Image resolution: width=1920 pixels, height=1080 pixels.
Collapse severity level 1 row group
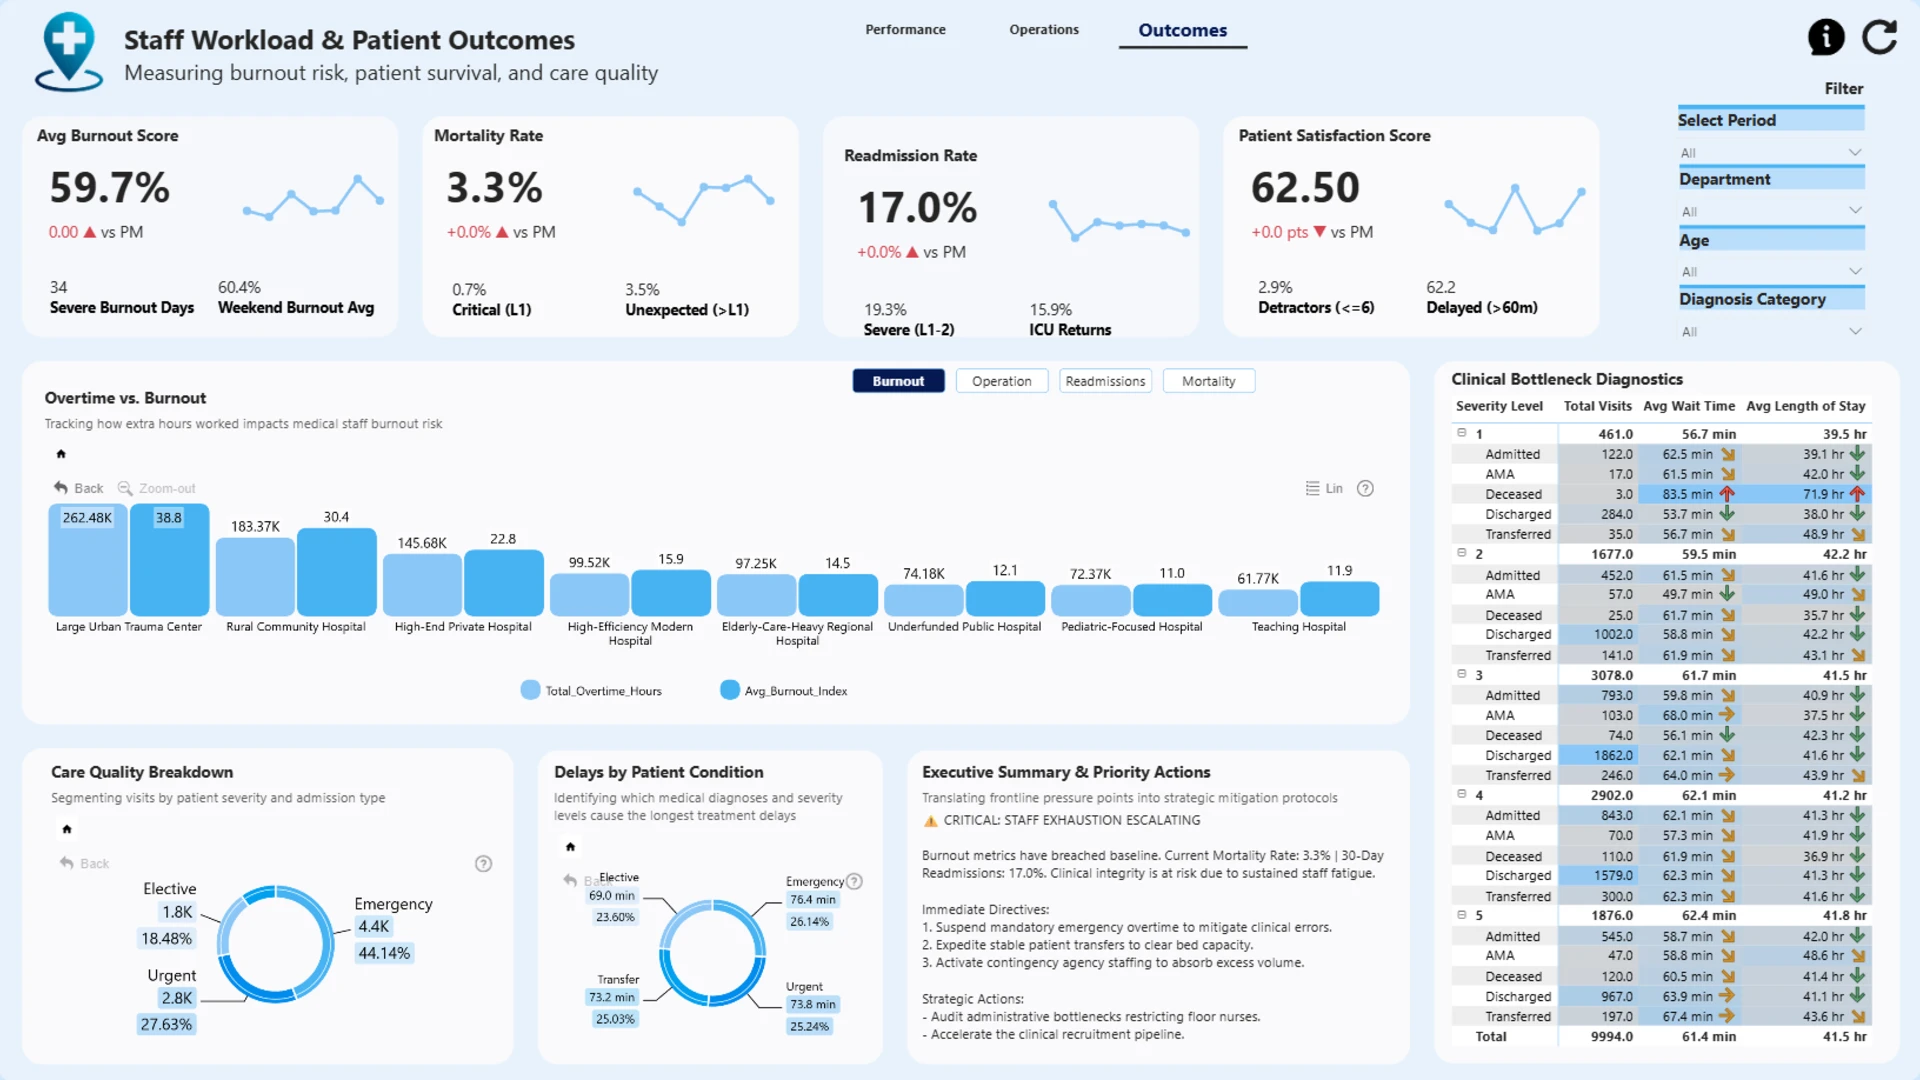pyautogui.click(x=1462, y=433)
